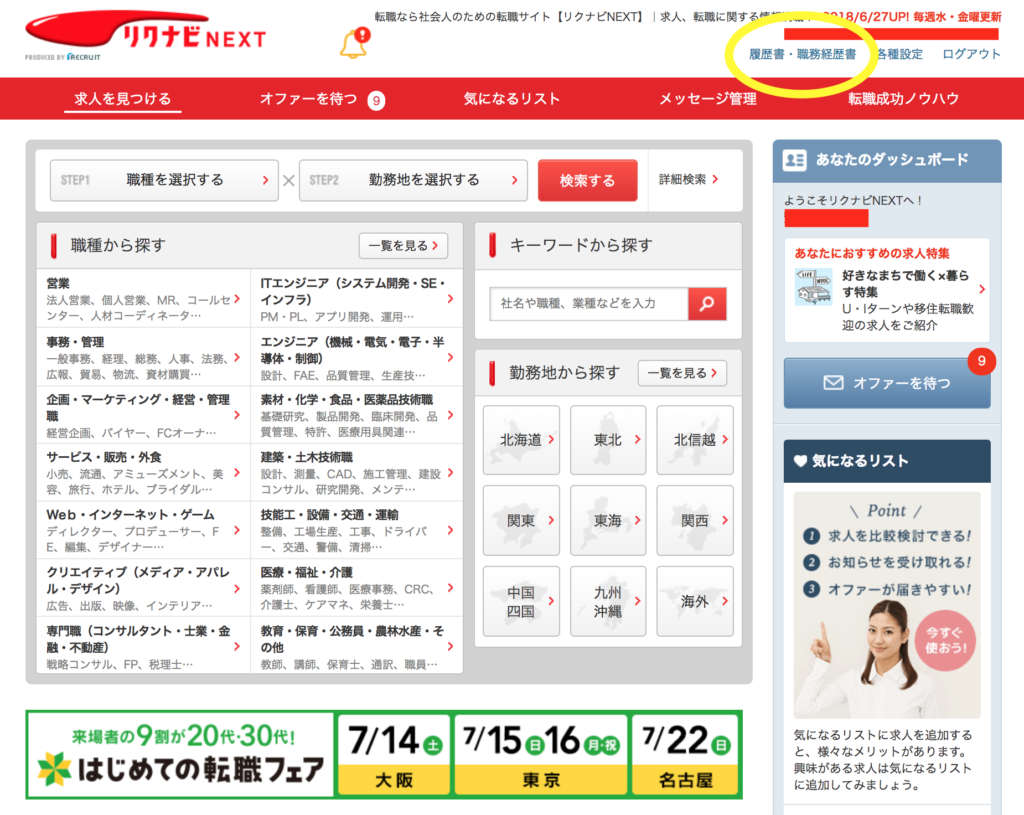Open 教育・保育・公務員・農林水産 category
1024x815 pixels.
click(357, 646)
